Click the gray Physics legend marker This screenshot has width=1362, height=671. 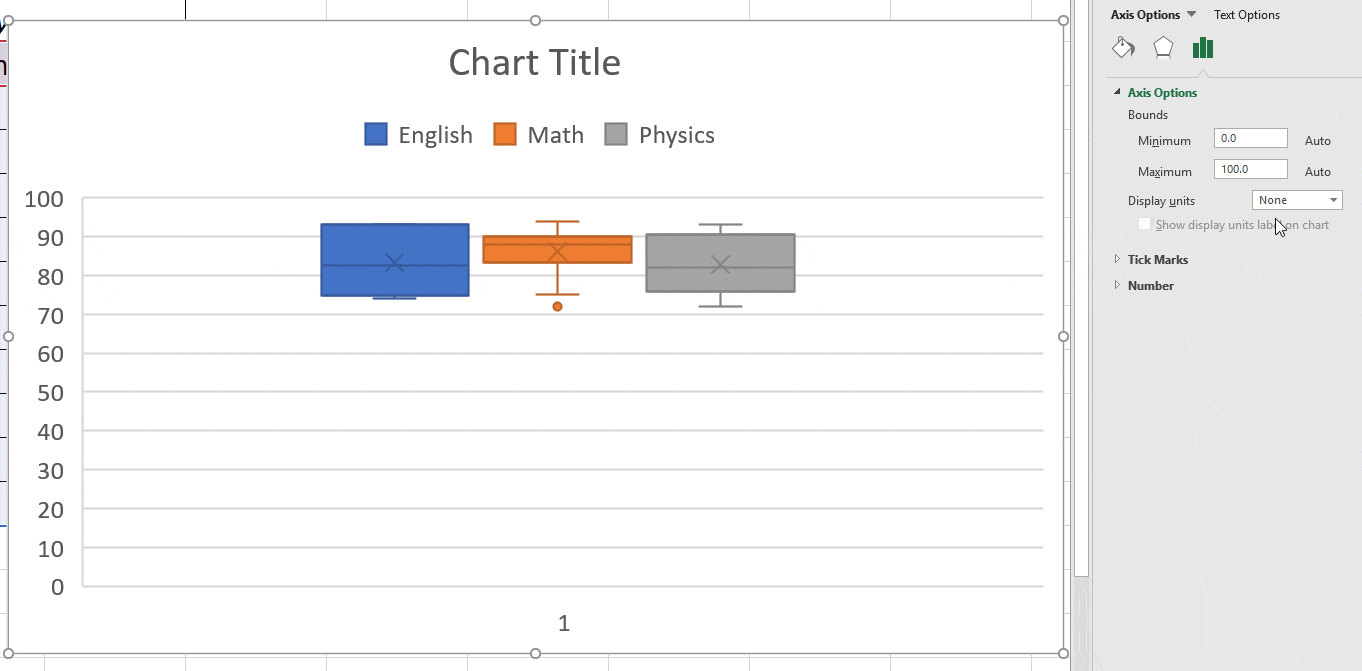[616, 135]
